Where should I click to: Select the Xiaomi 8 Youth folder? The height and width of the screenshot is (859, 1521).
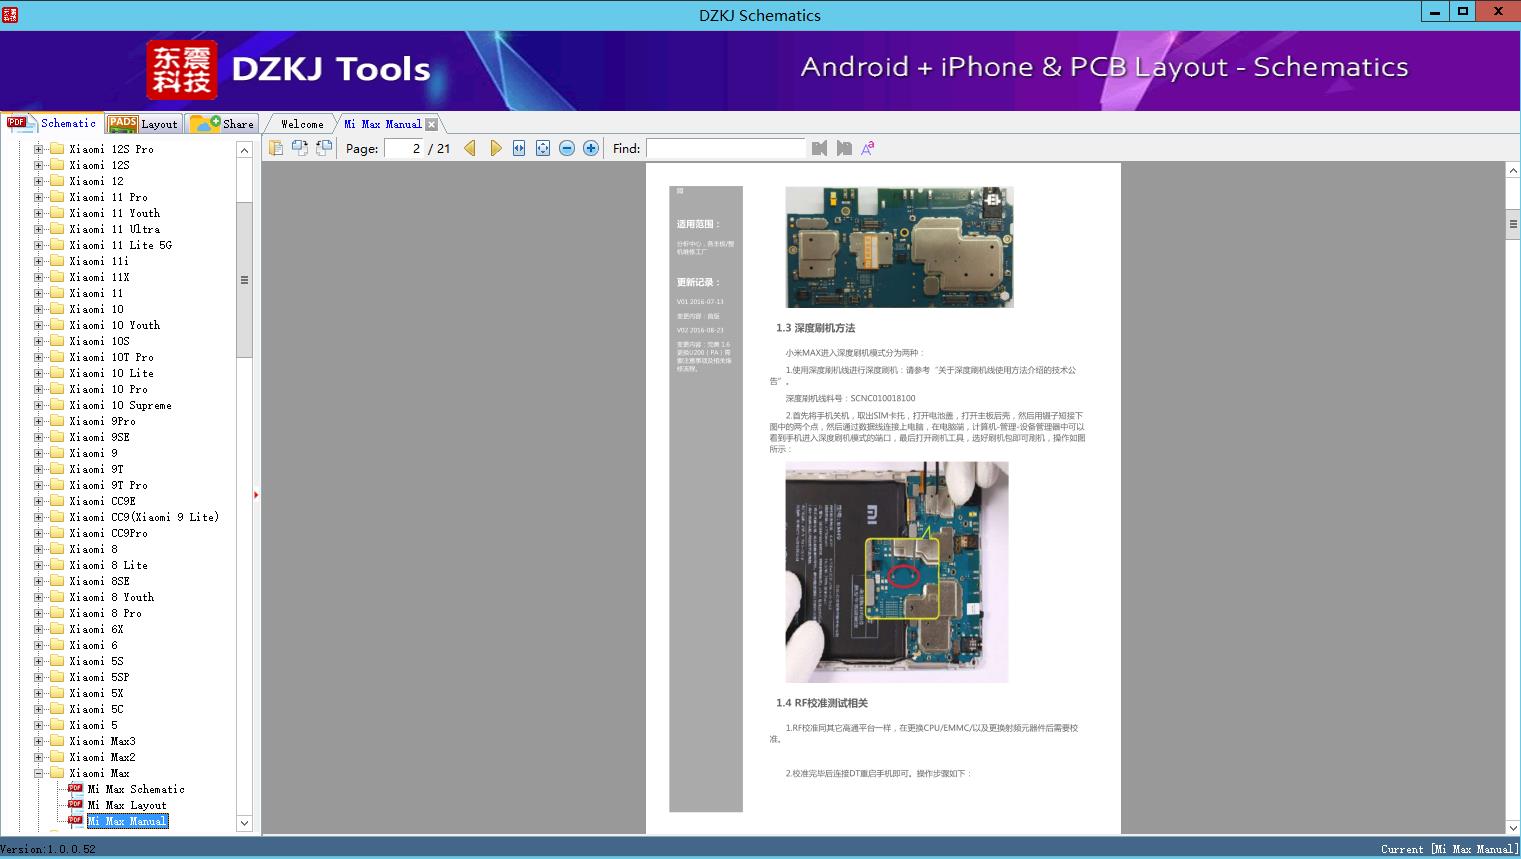(111, 597)
